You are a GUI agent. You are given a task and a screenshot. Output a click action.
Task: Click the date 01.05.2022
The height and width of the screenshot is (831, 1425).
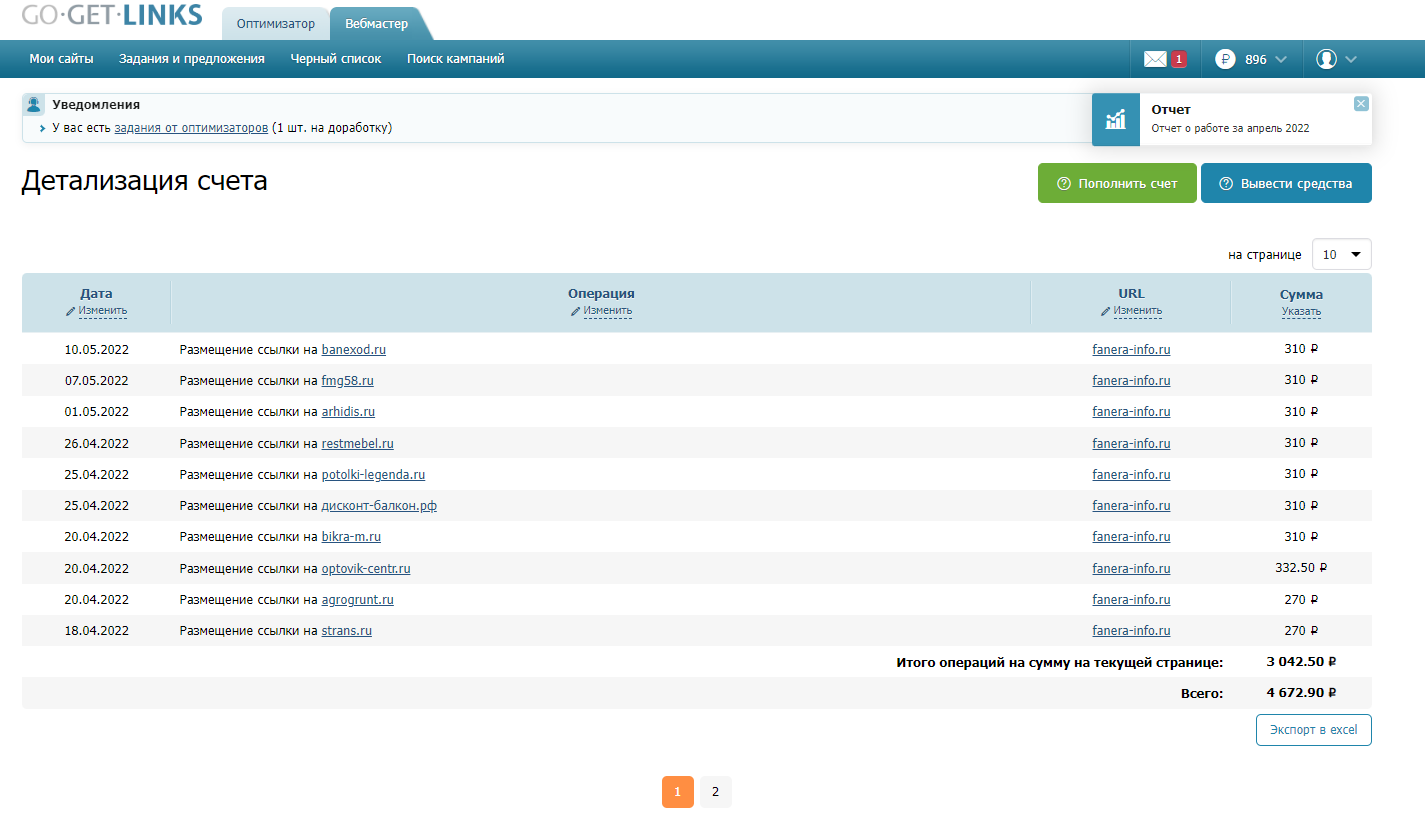97,412
